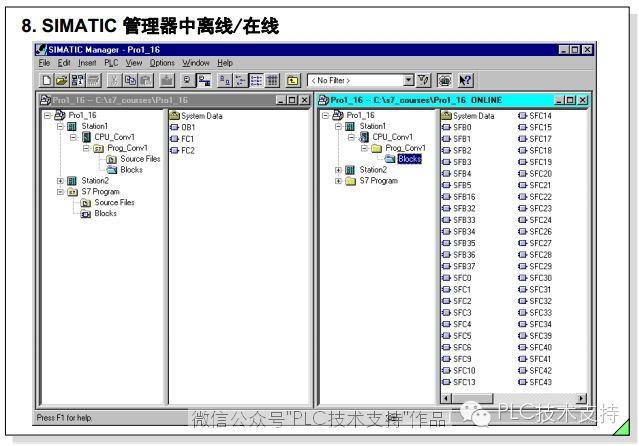Image resolution: width=639 pixels, height=446 pixels.
Task: Open the View menu
Action: [134, 63]
